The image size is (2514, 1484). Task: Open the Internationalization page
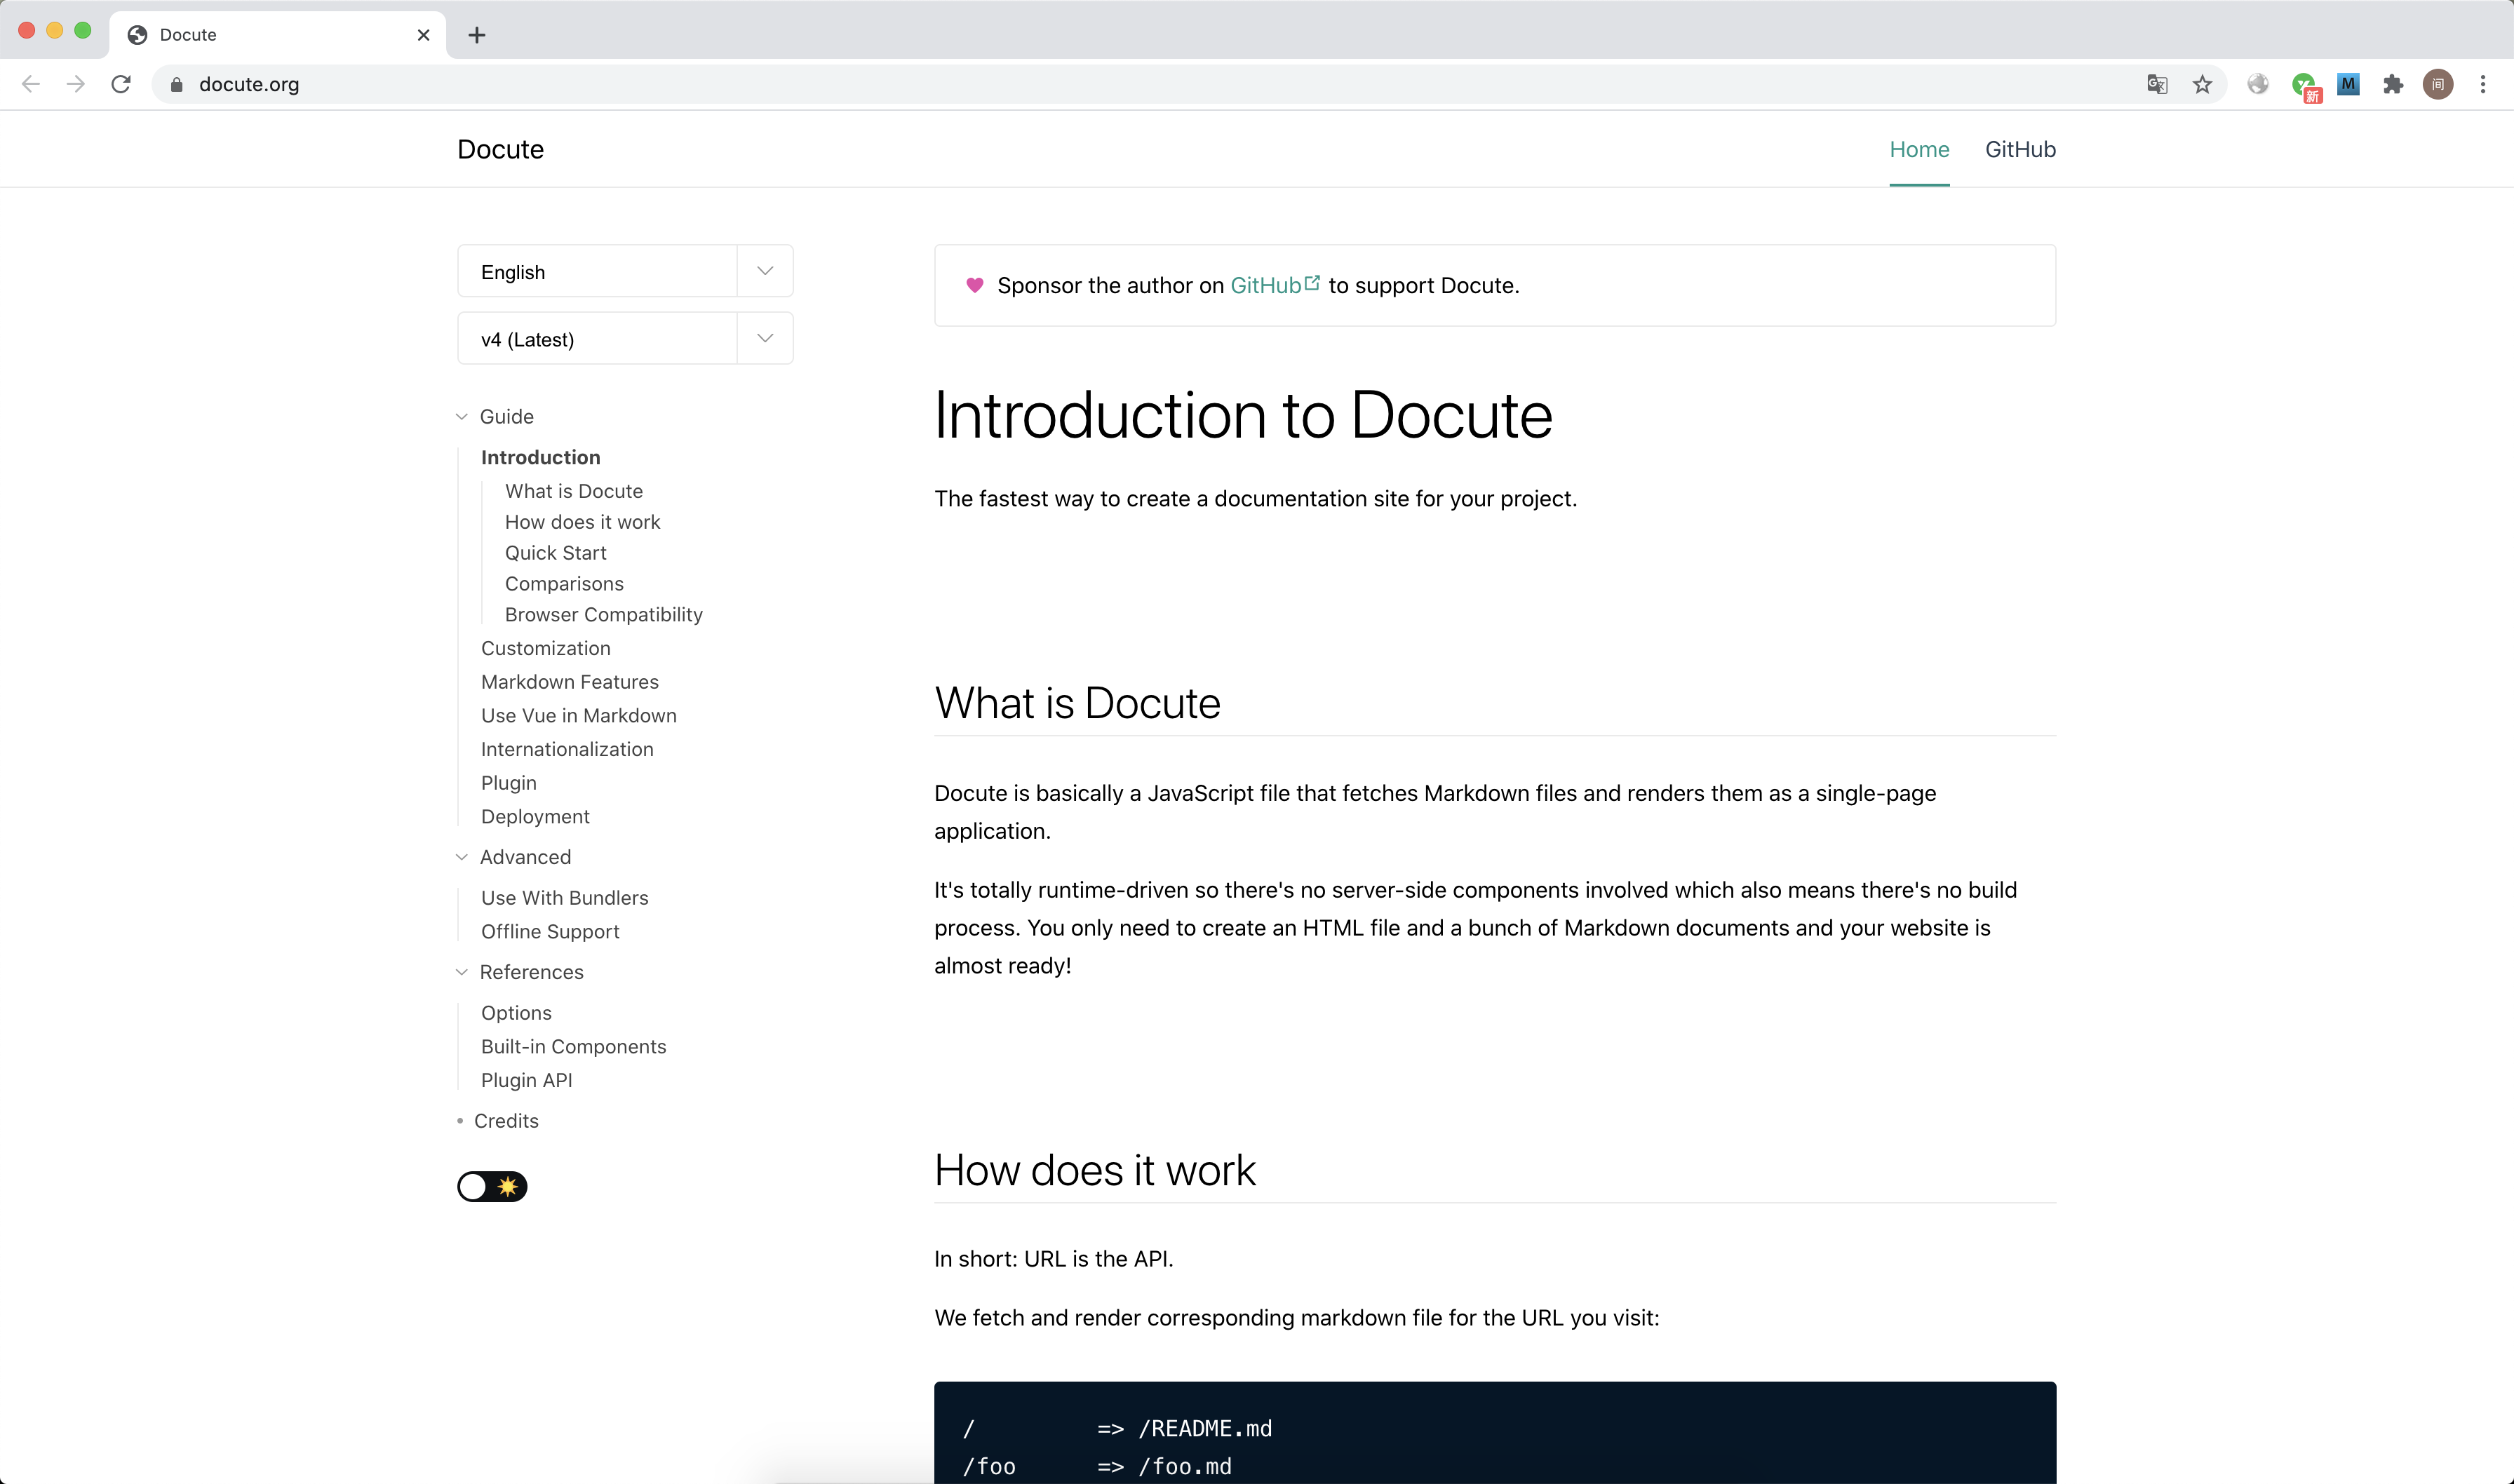pyautogui.click(x=567, y=749)
